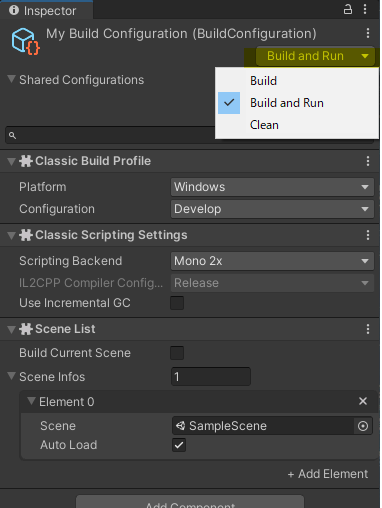This screenshot has width=382, height=508.
Task: Open the My Build Configuration options menu
Action: [x=368, y=33]
